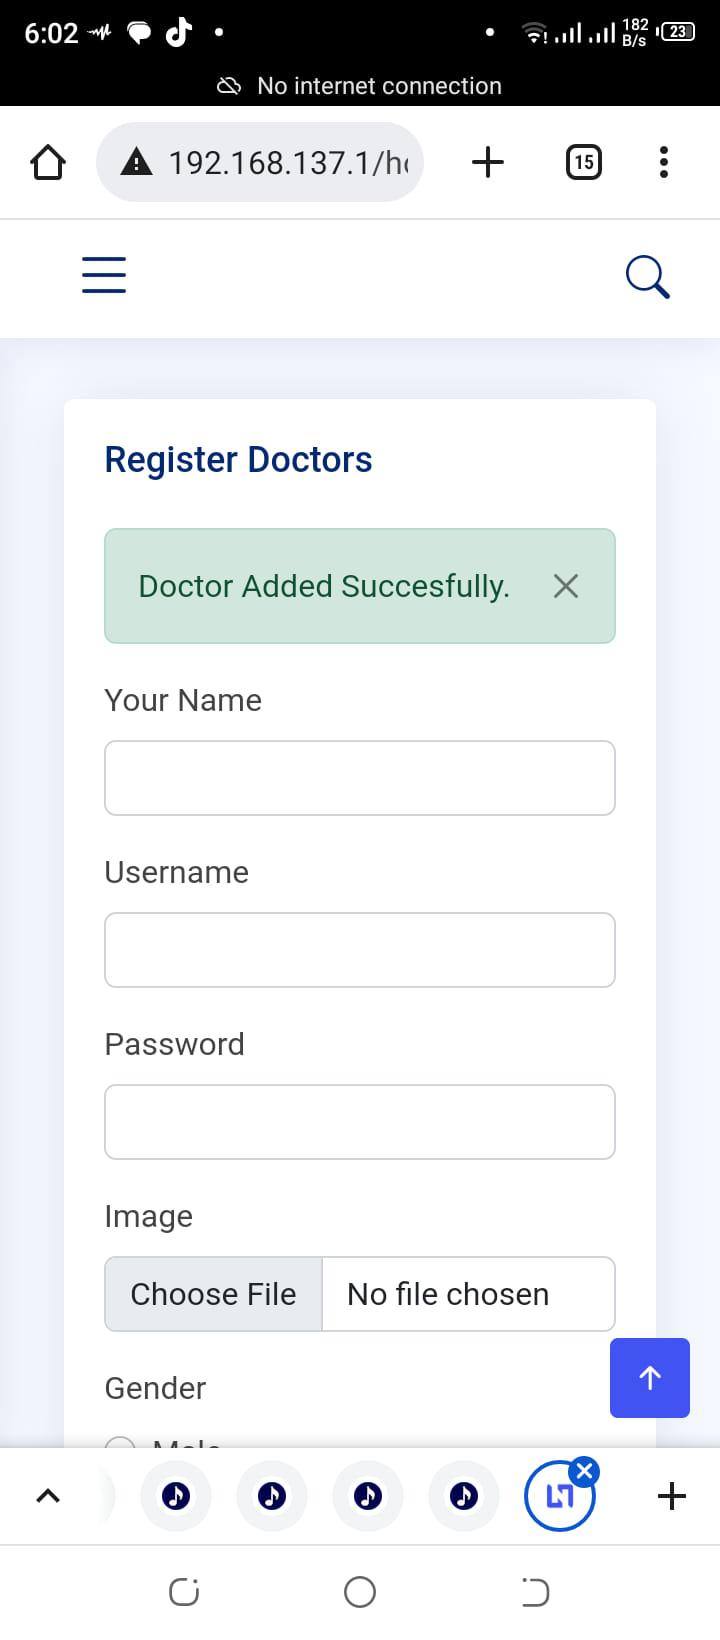Switch to the first music-note tab
Viewport: 720px width, 1640px height.
tap(176, 1496)
